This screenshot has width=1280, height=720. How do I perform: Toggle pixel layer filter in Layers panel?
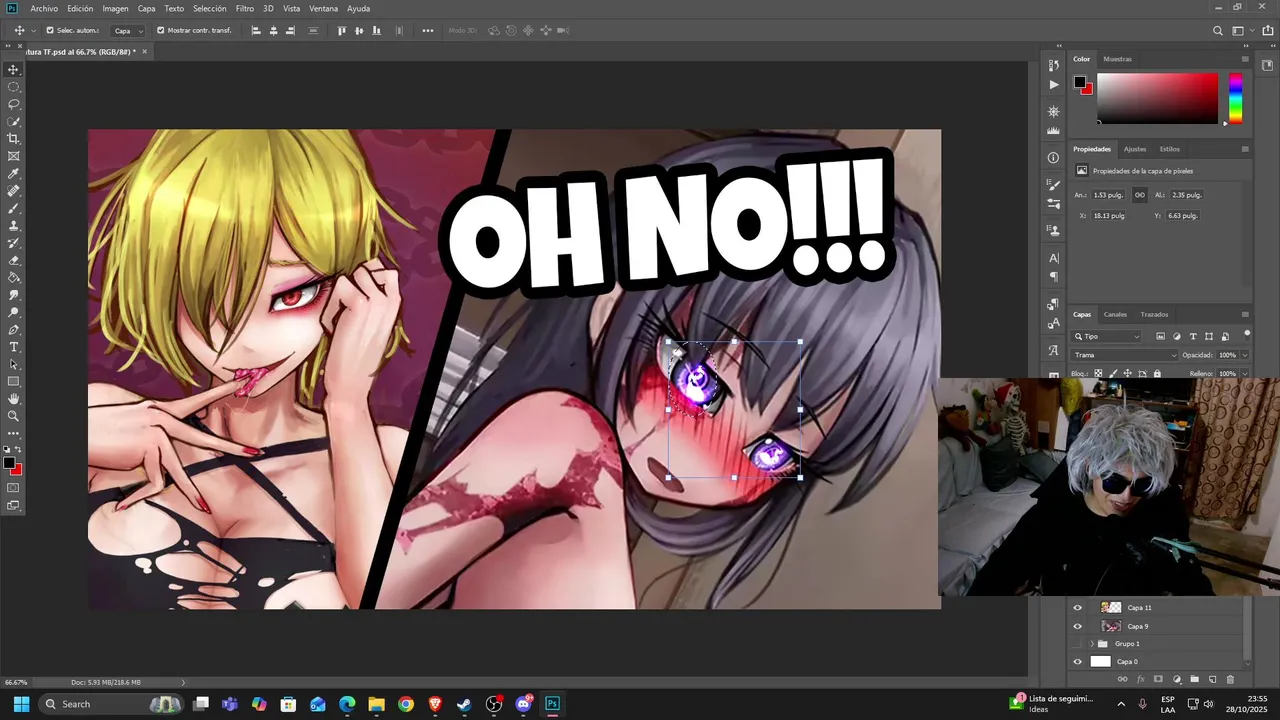1160,337
